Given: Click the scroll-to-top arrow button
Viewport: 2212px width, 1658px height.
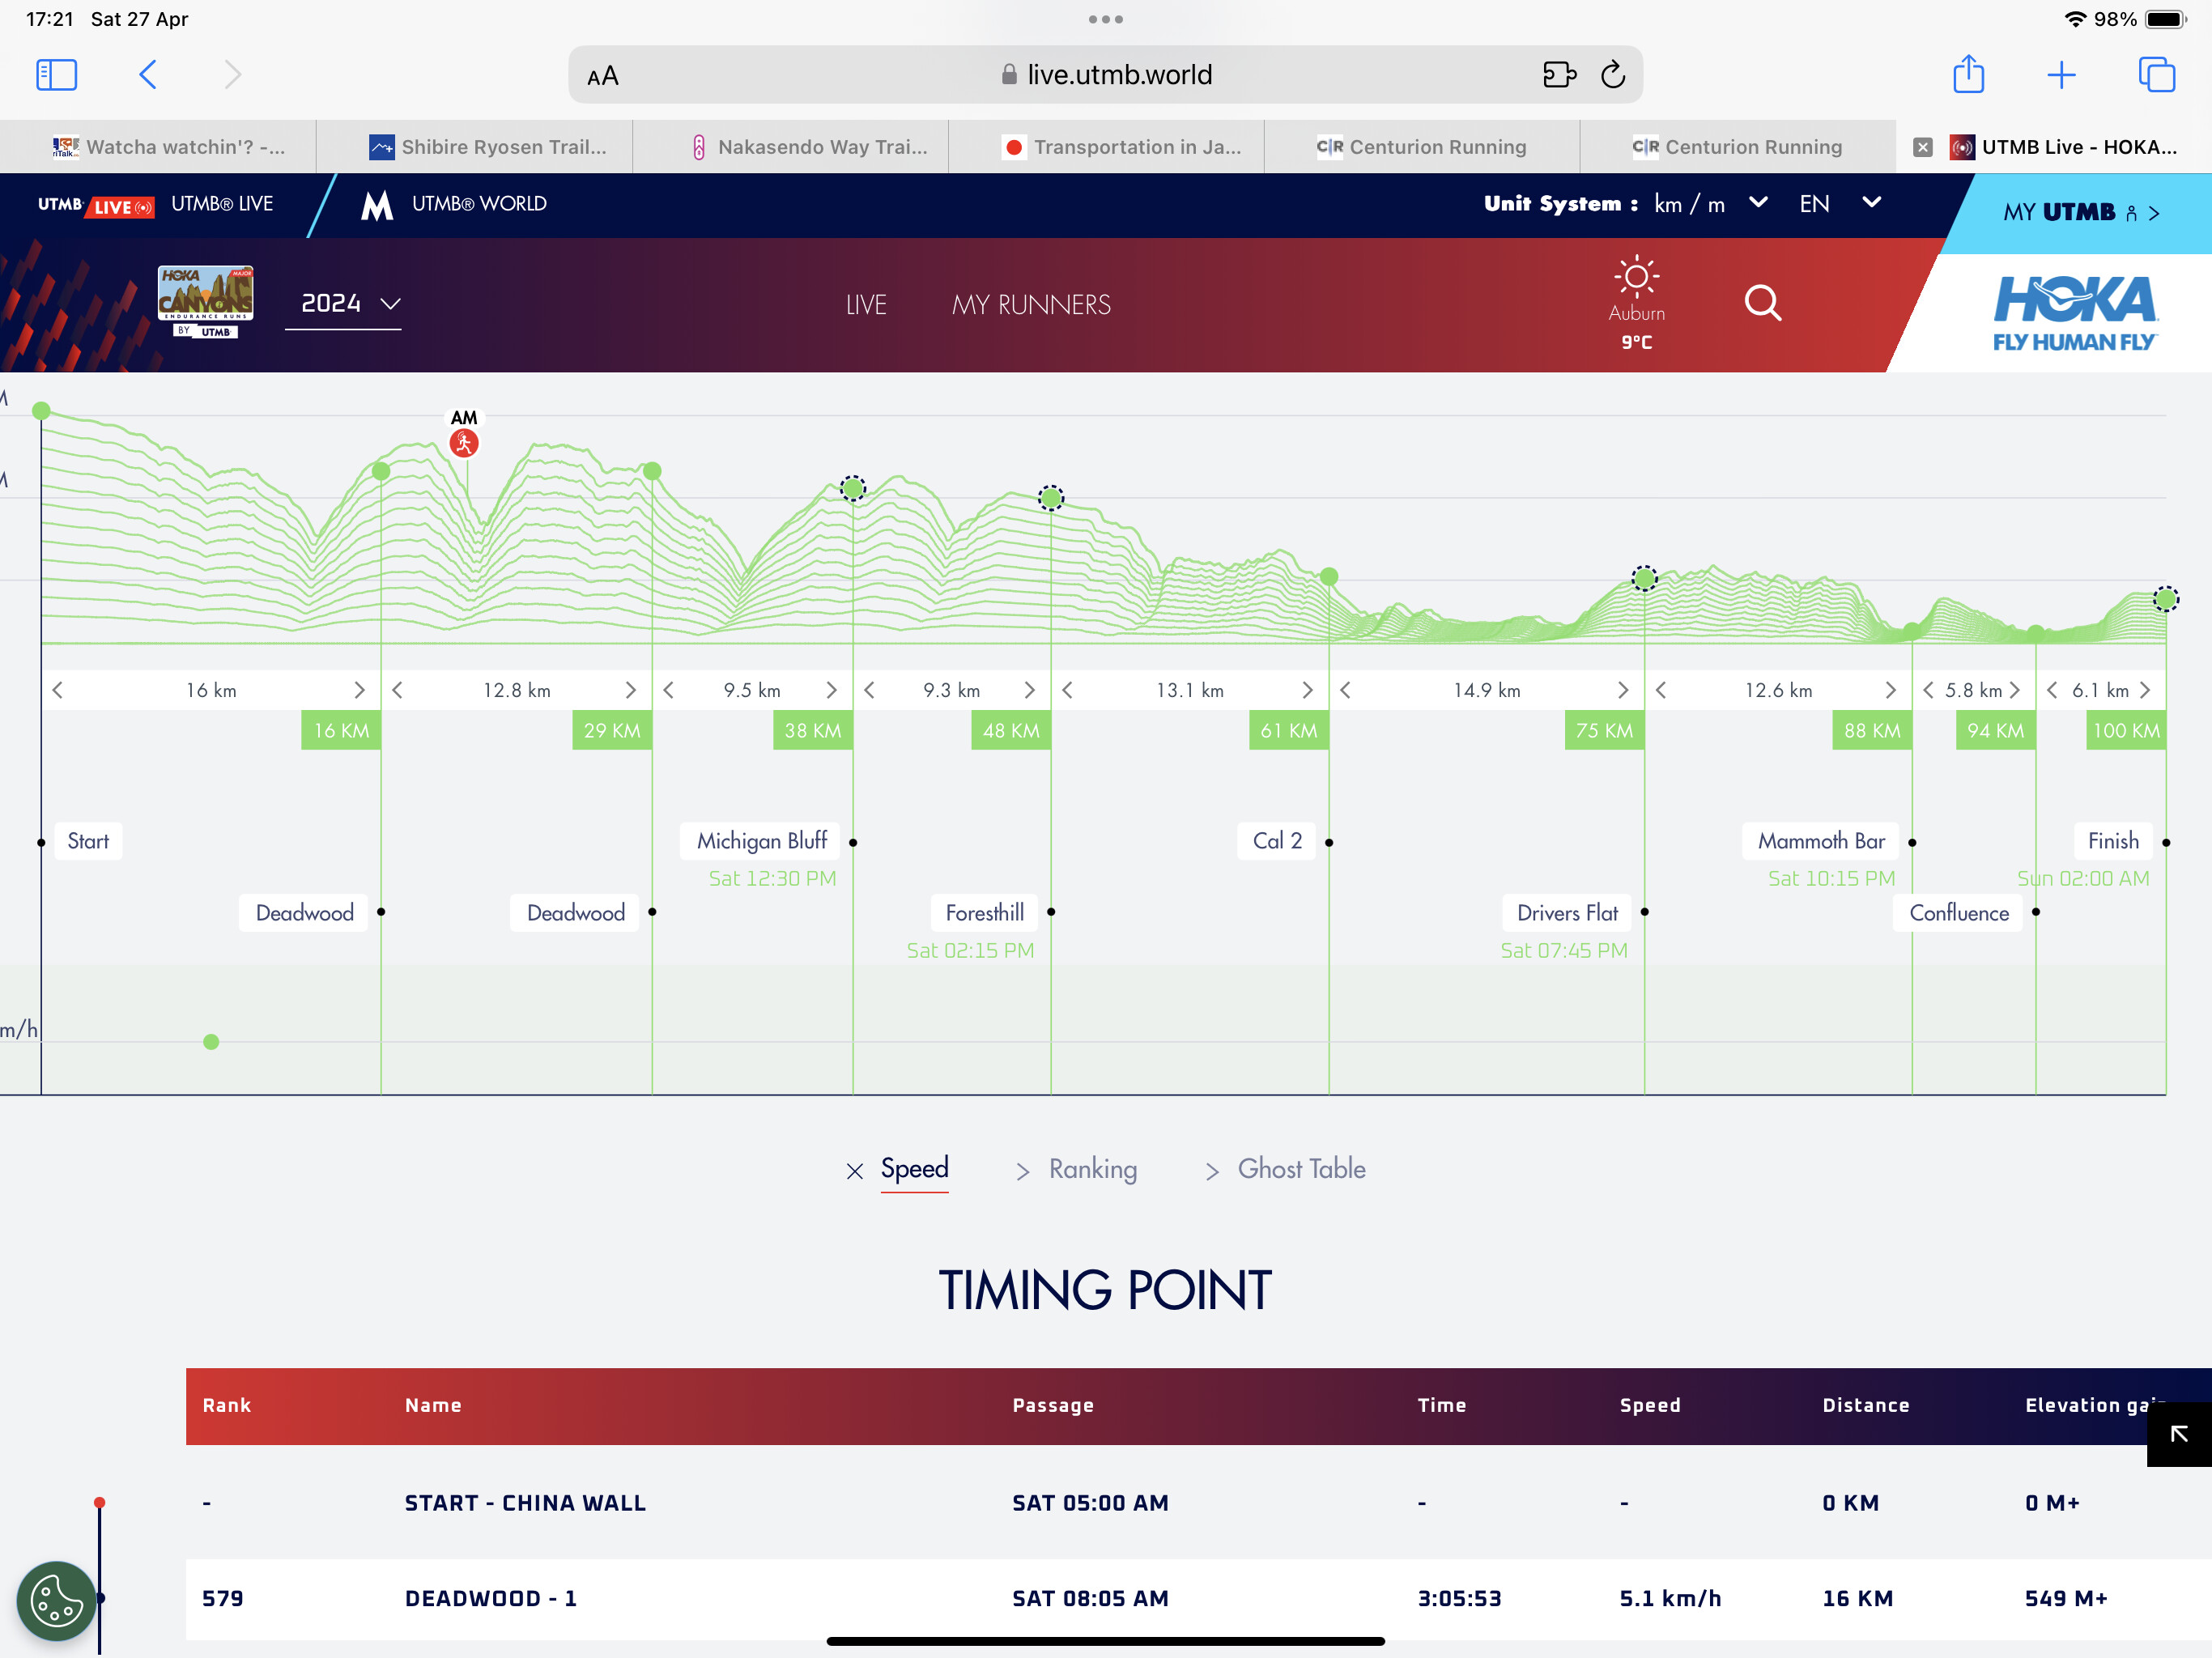Looking at the screenshot, I should pos(2178,1434).
